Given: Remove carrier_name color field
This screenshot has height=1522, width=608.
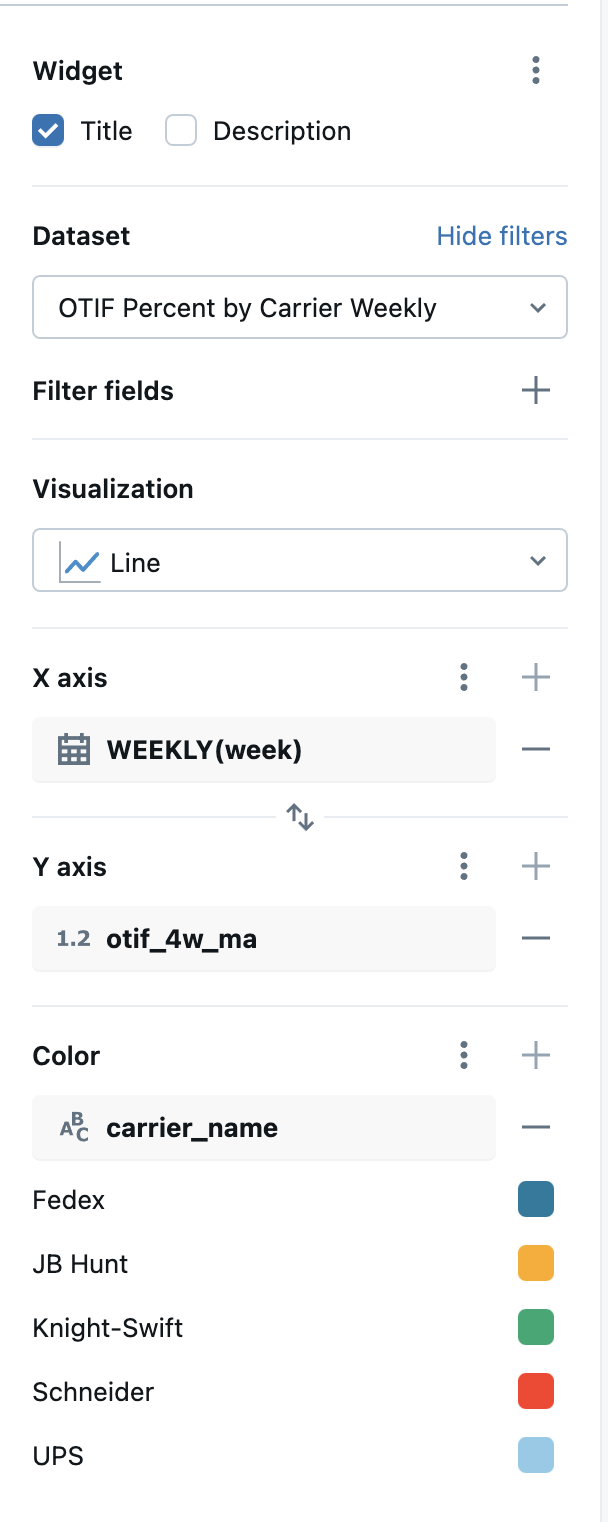Looking at the screenshot, I should 536,1127.
